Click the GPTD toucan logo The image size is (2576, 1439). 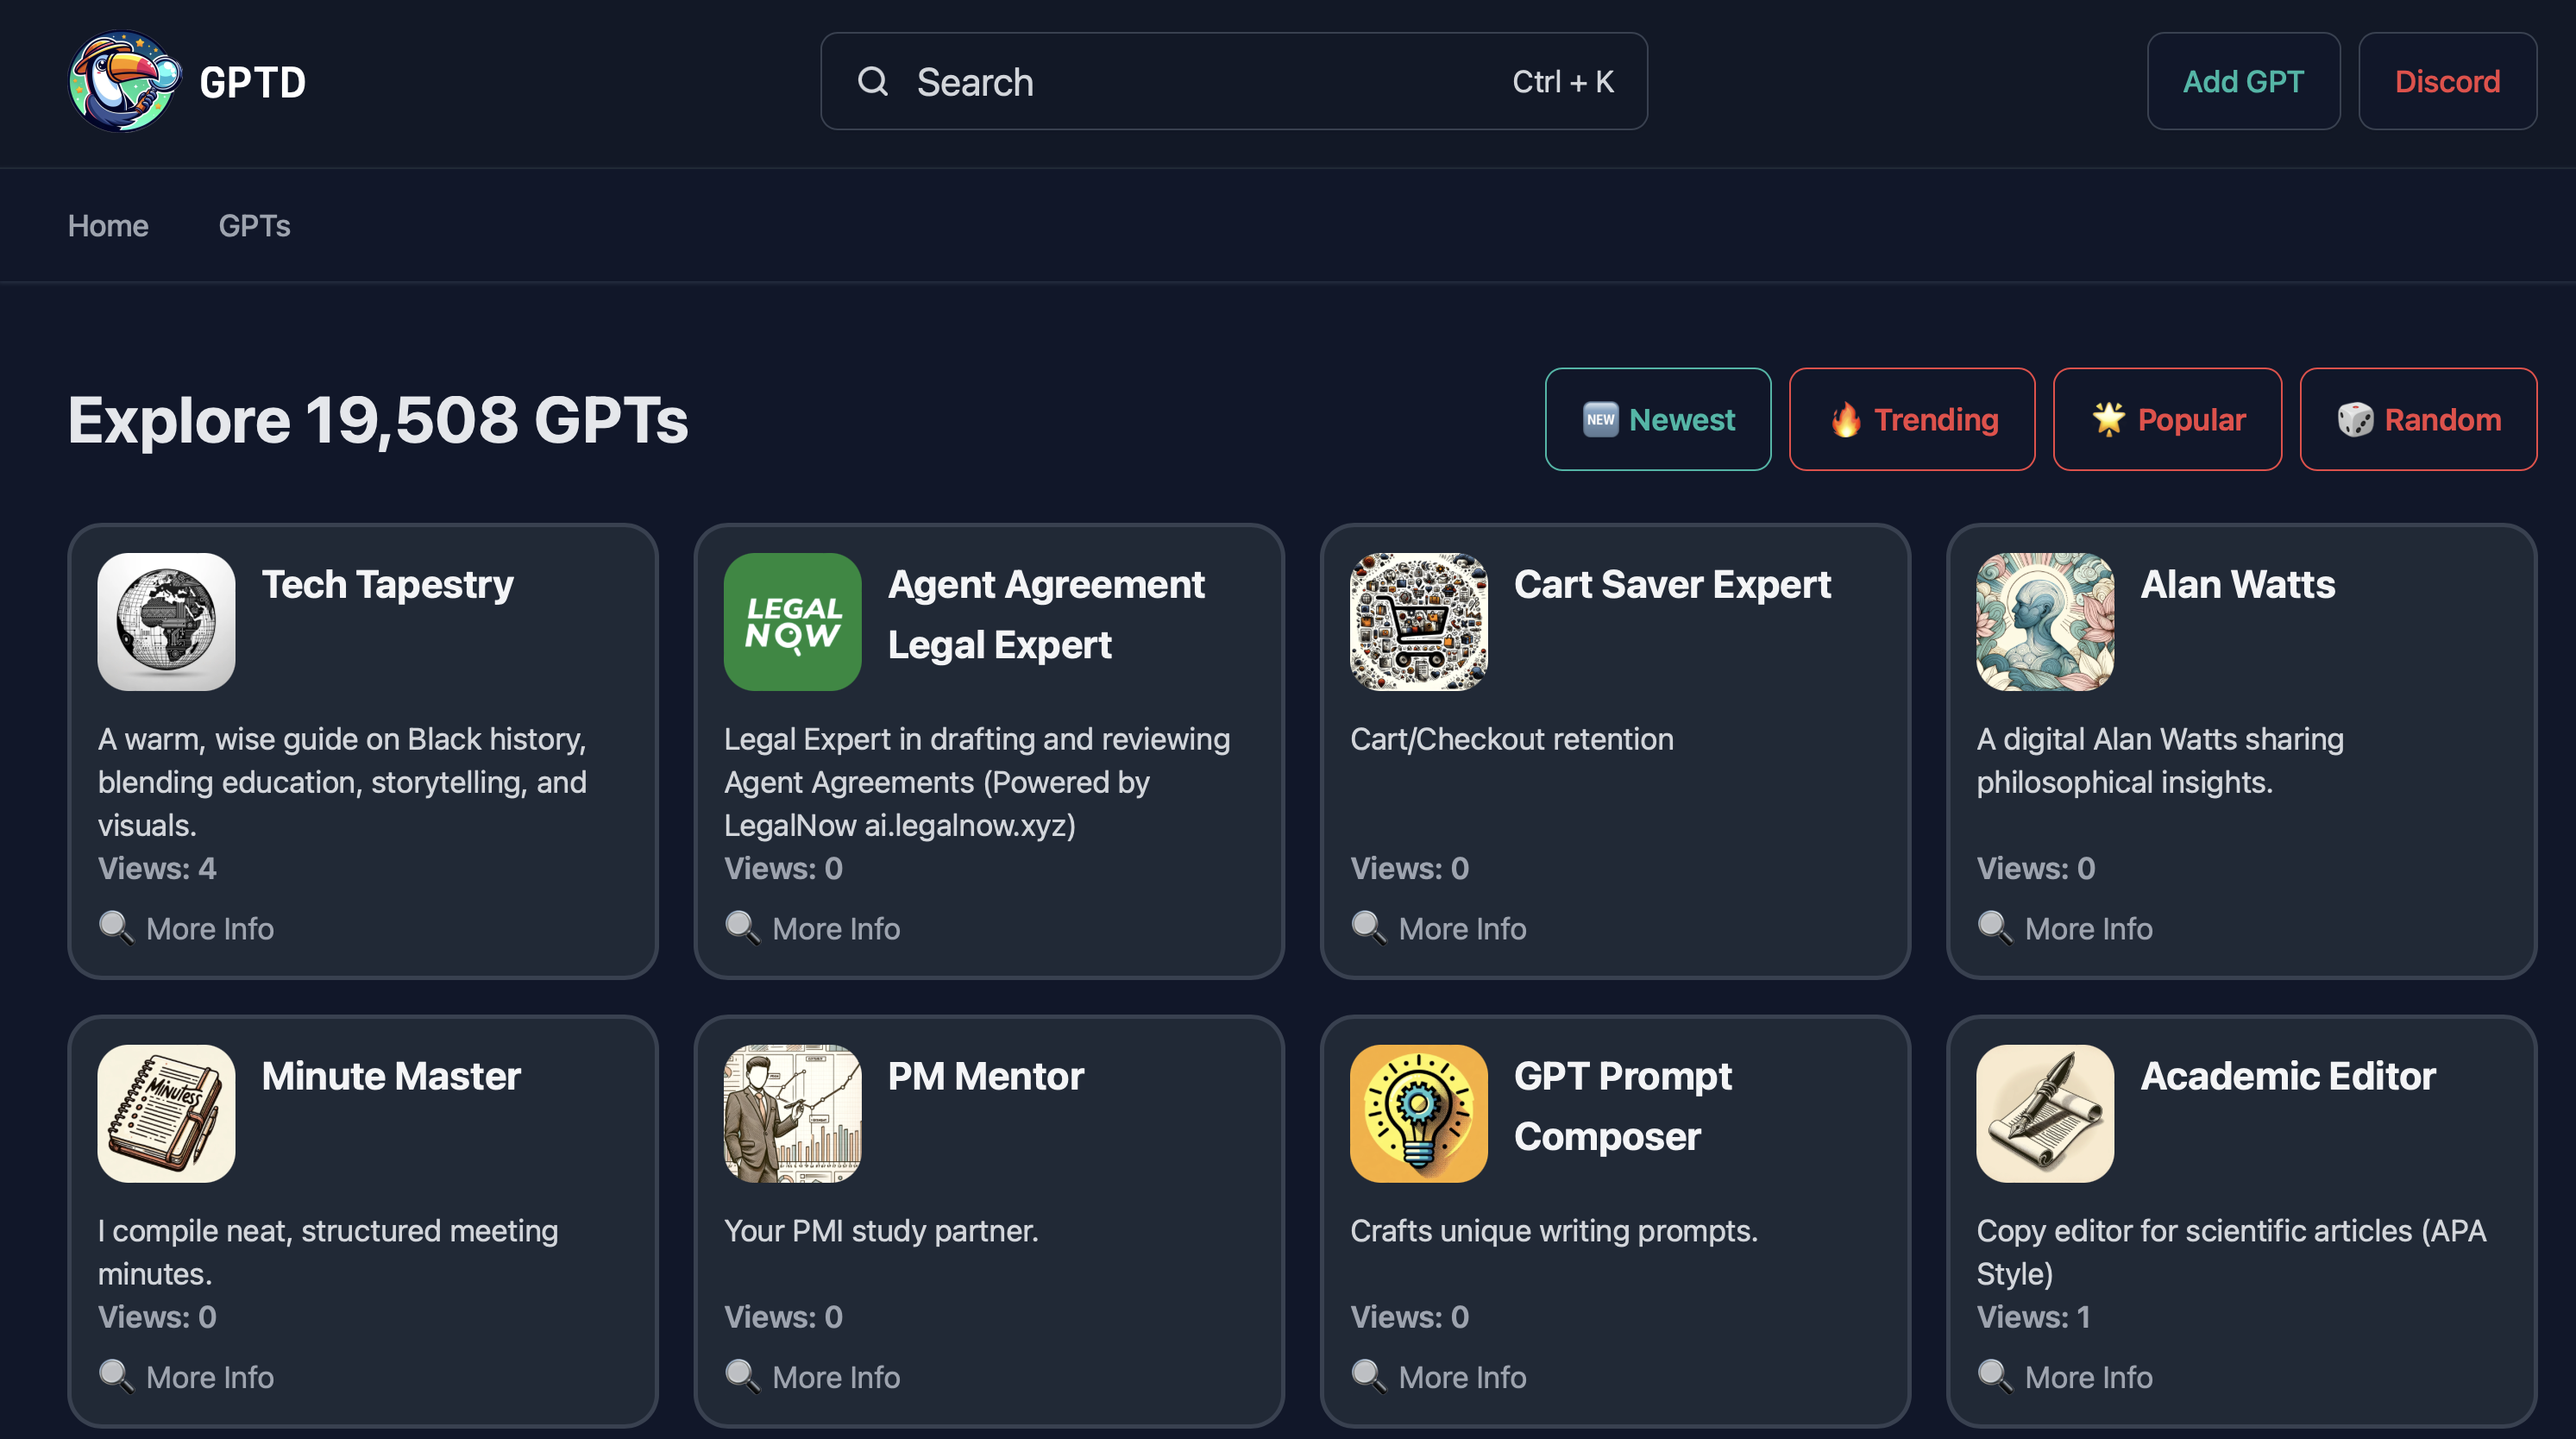(124, 82)
